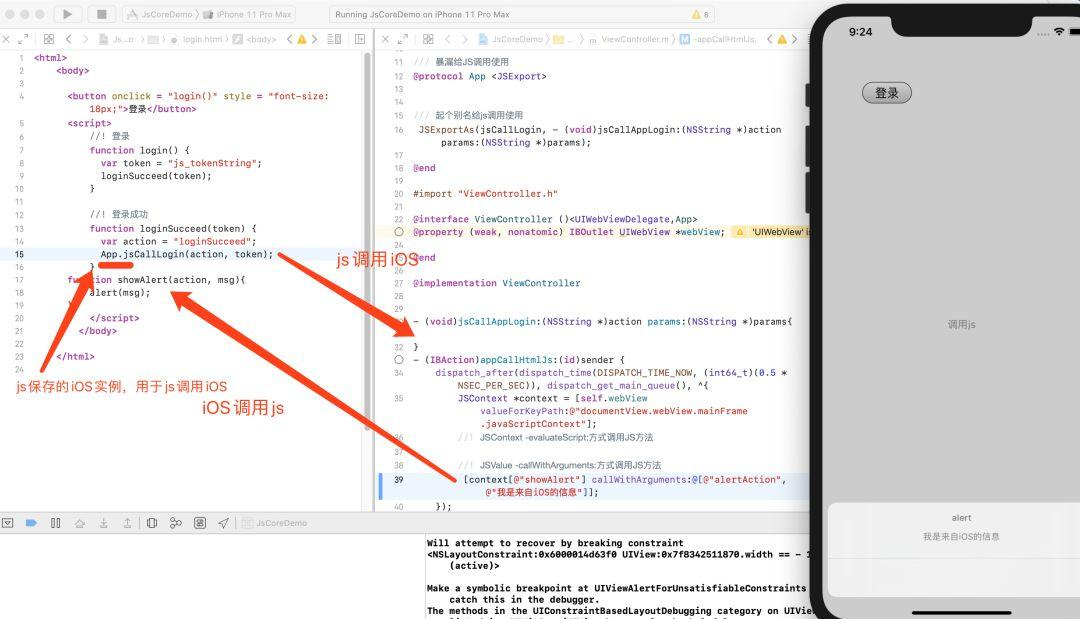This screenshot has height=619, width=1080.
Task: Hide the debug area with the toggle
Action: pos(8,523)
